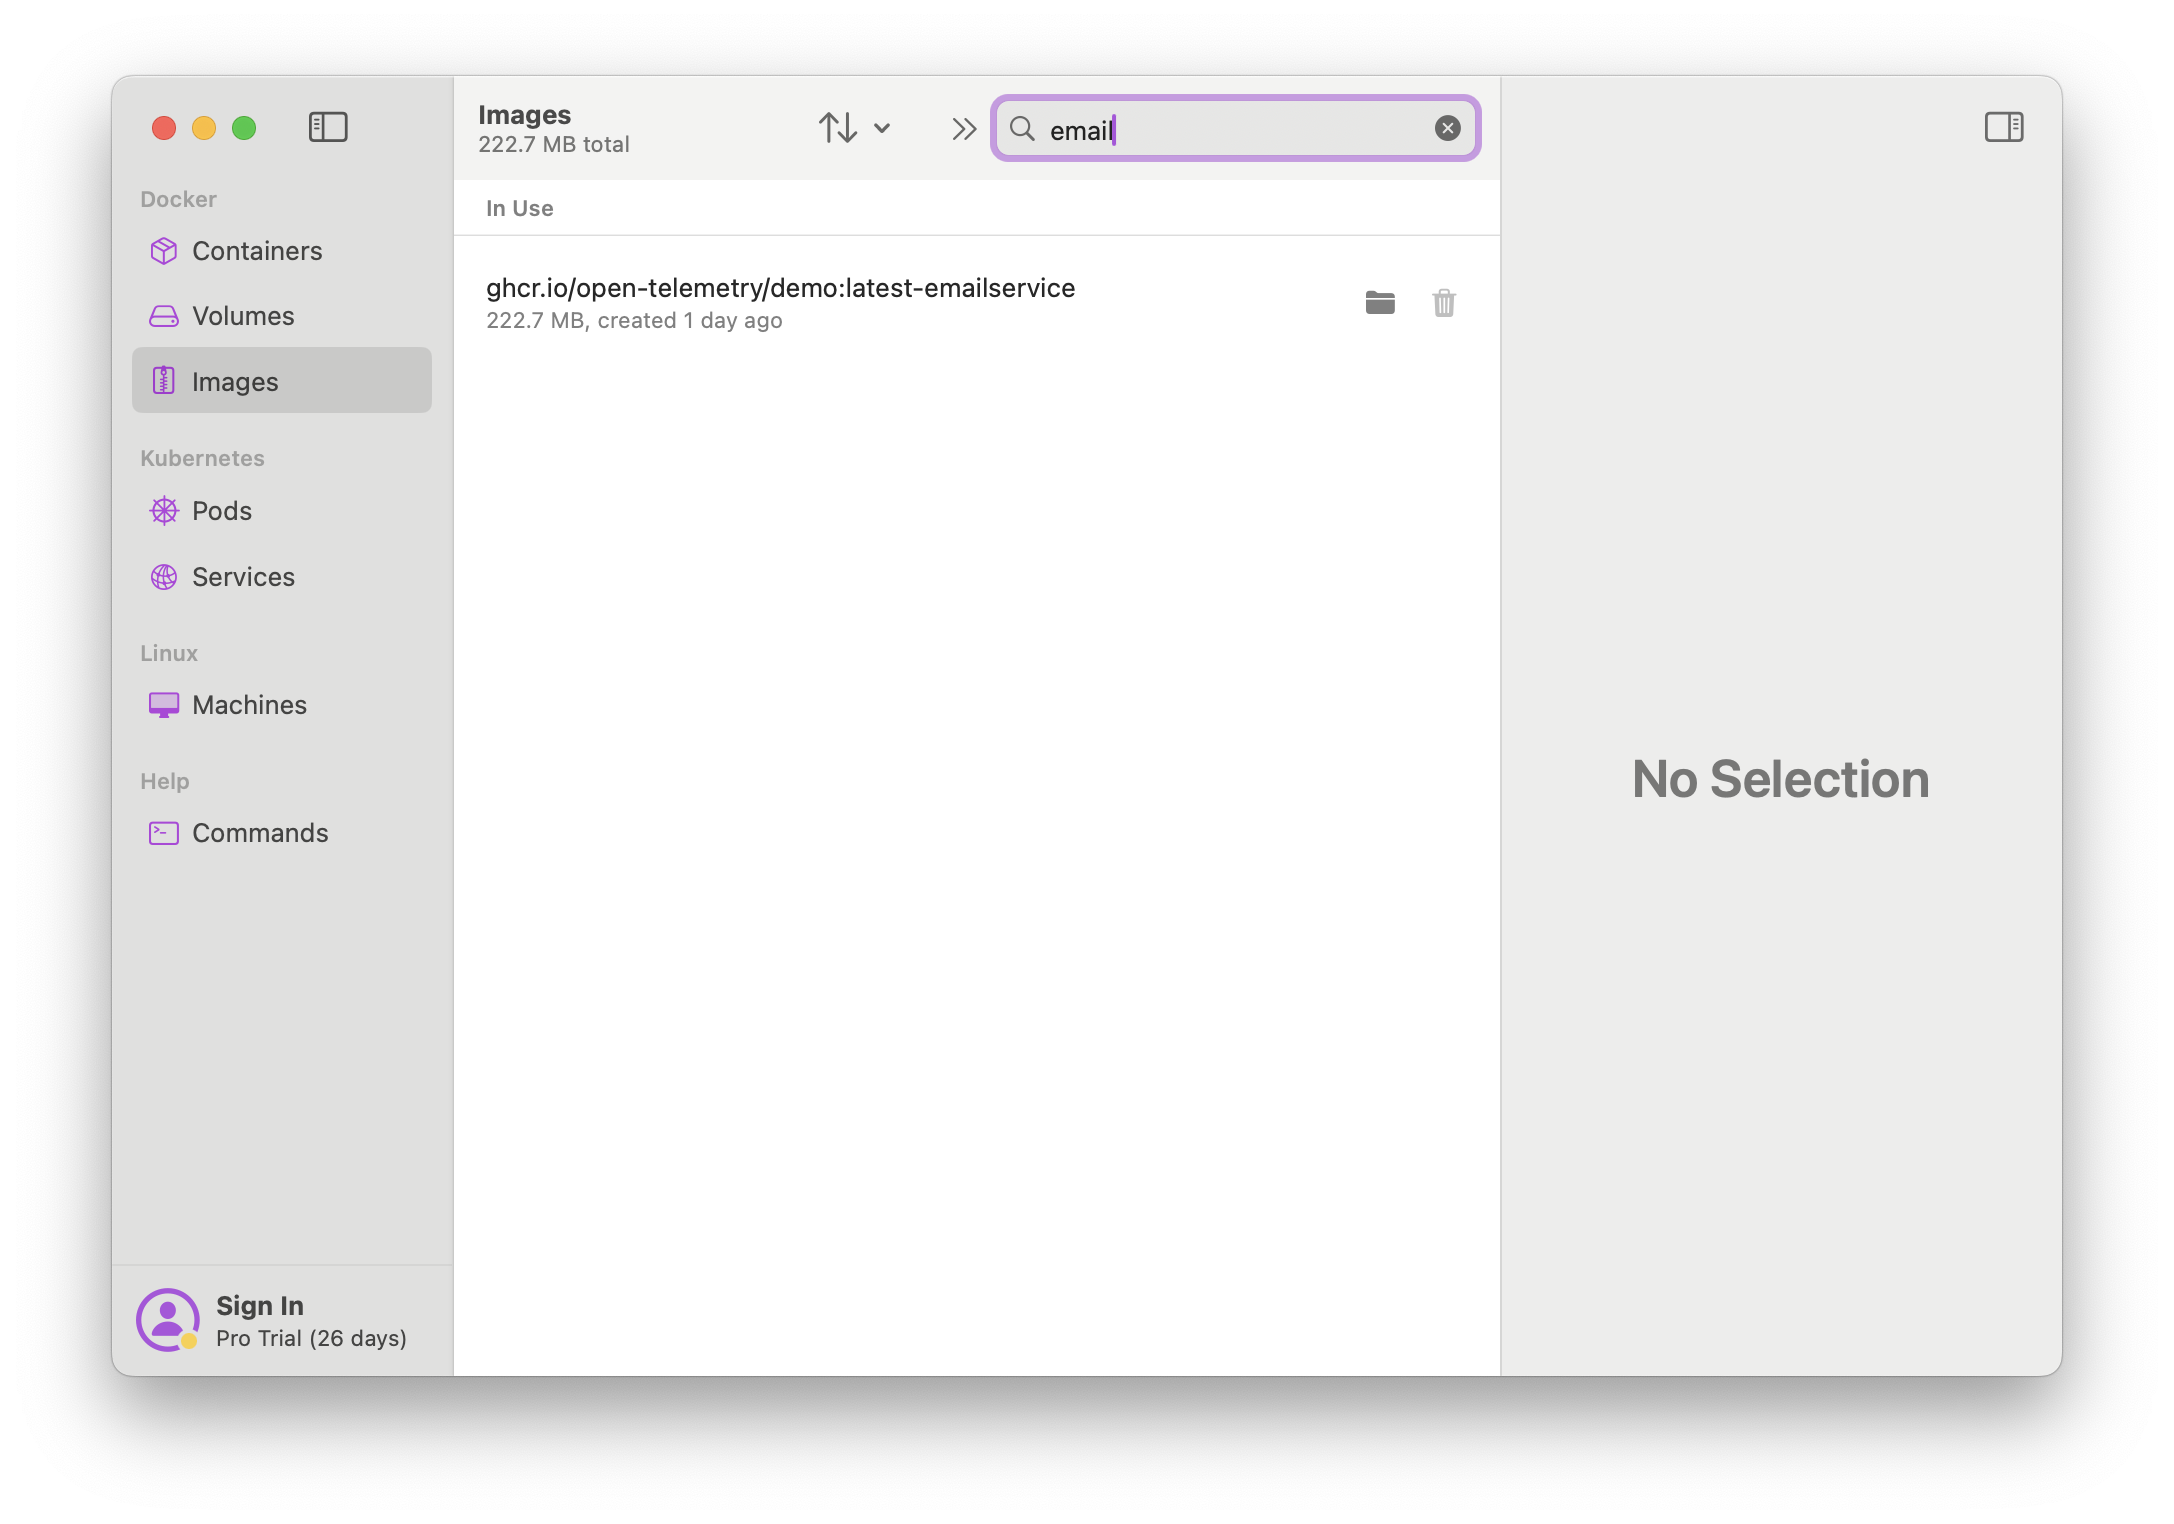Click the Images archive icon
Image resolution: width=2174 pixels, height=1524 pixels.
tap(164, 381)
